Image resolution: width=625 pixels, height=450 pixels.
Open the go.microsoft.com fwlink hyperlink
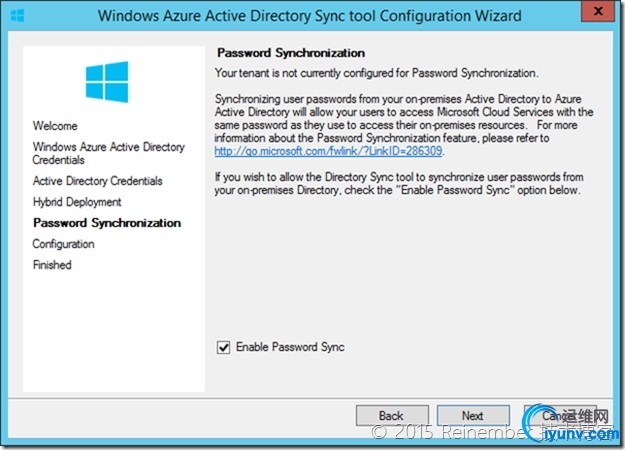(329, 152)
